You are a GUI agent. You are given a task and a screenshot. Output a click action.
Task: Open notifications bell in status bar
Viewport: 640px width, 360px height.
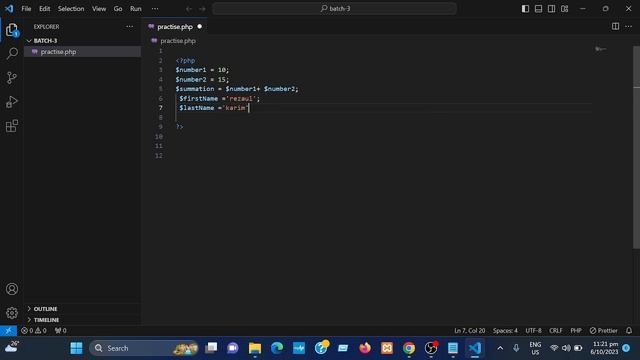629,331
